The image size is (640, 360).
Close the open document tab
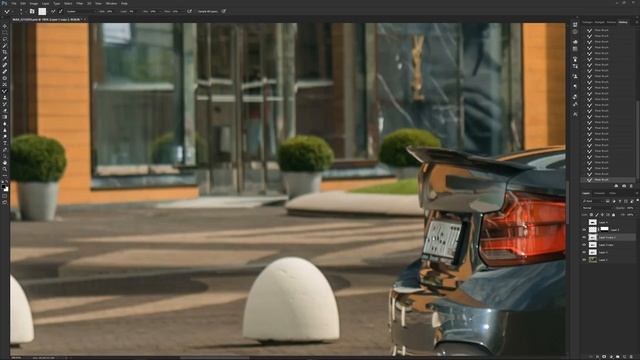coord(84,19)
